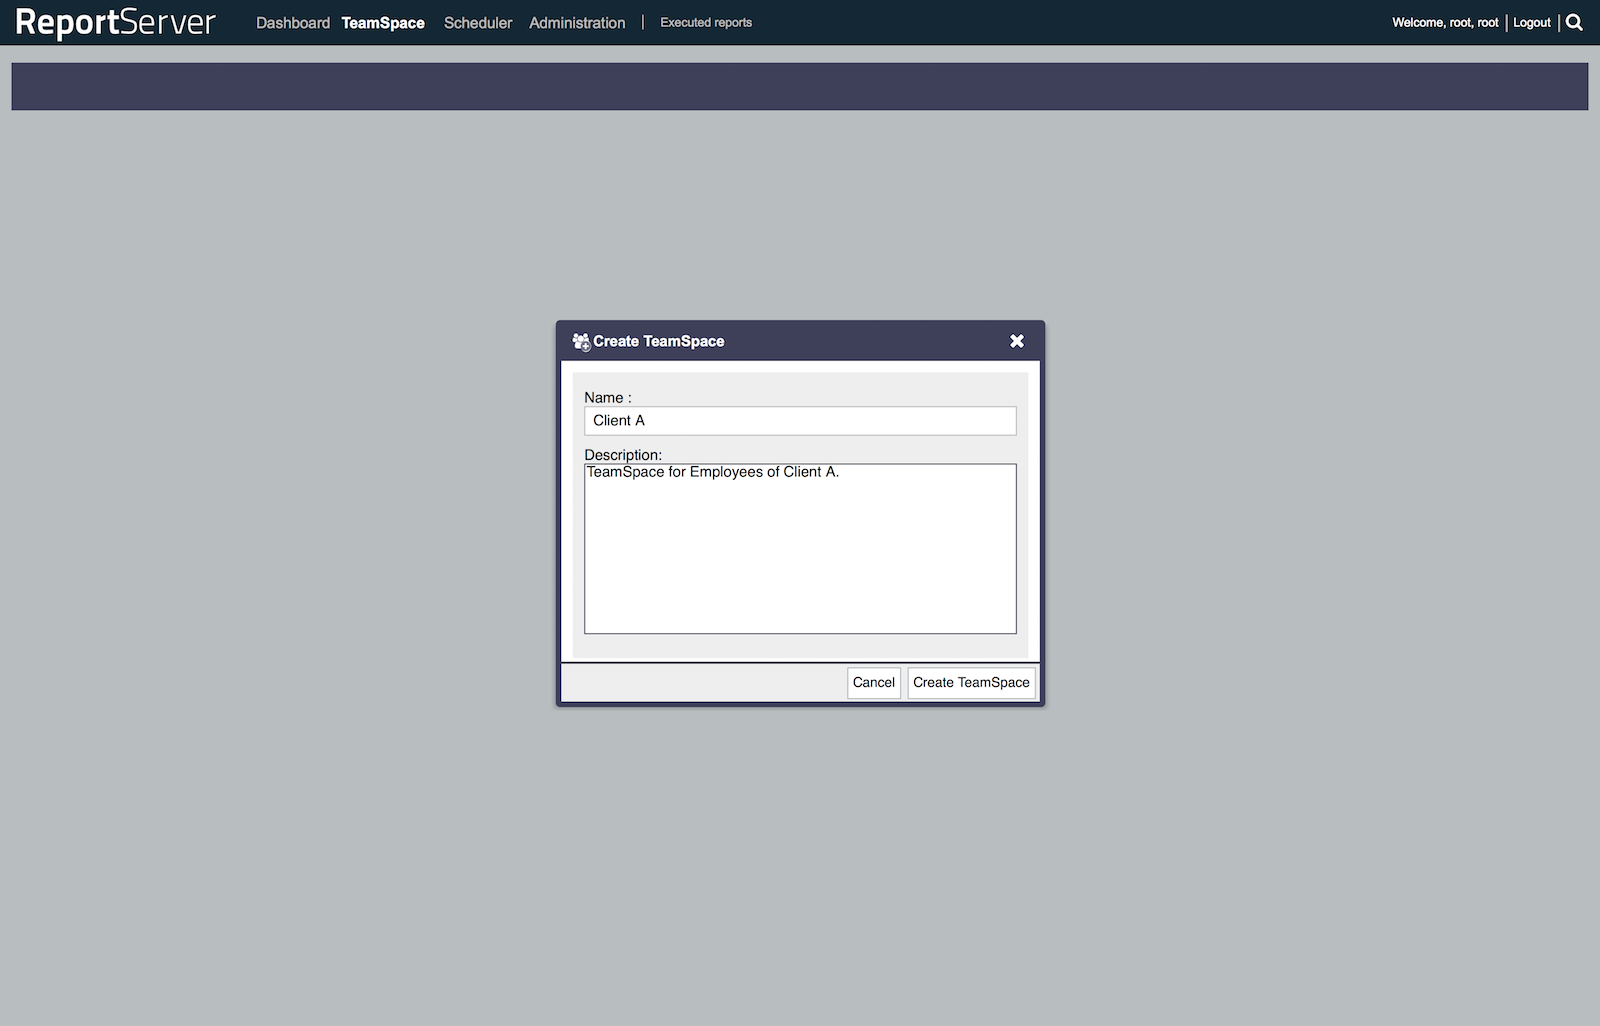Go to the Scheduler section

pyautogui.click(x=478, y=22)
